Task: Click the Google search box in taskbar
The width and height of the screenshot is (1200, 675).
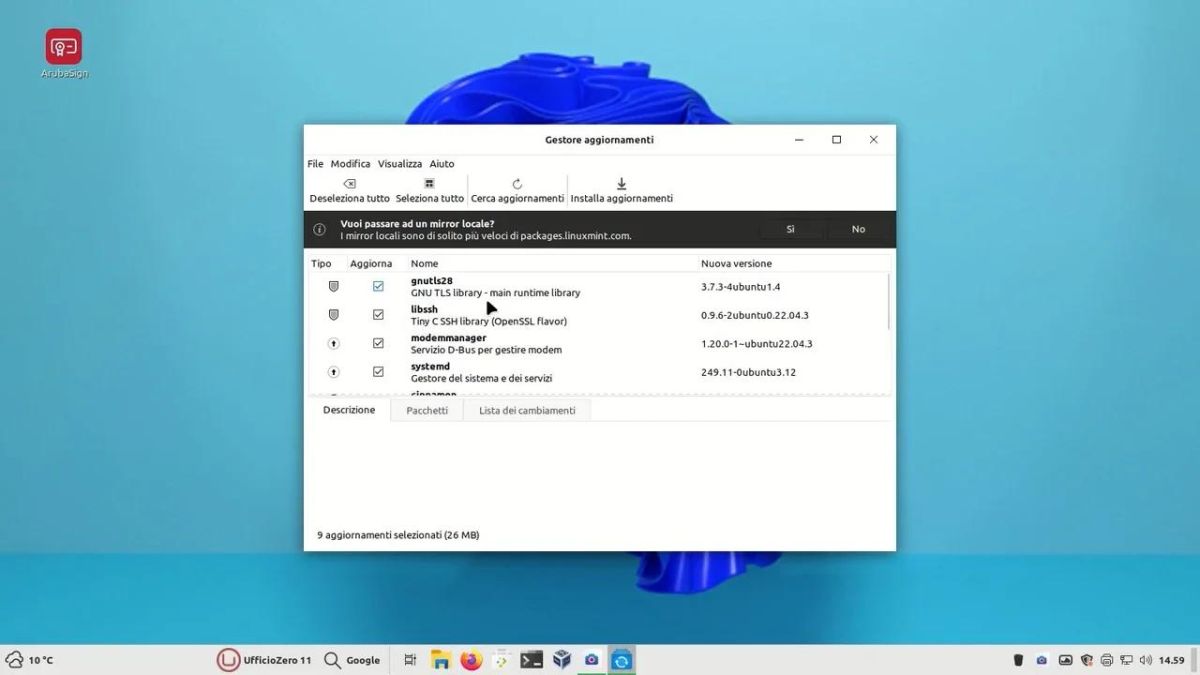Action: (352, 660)
